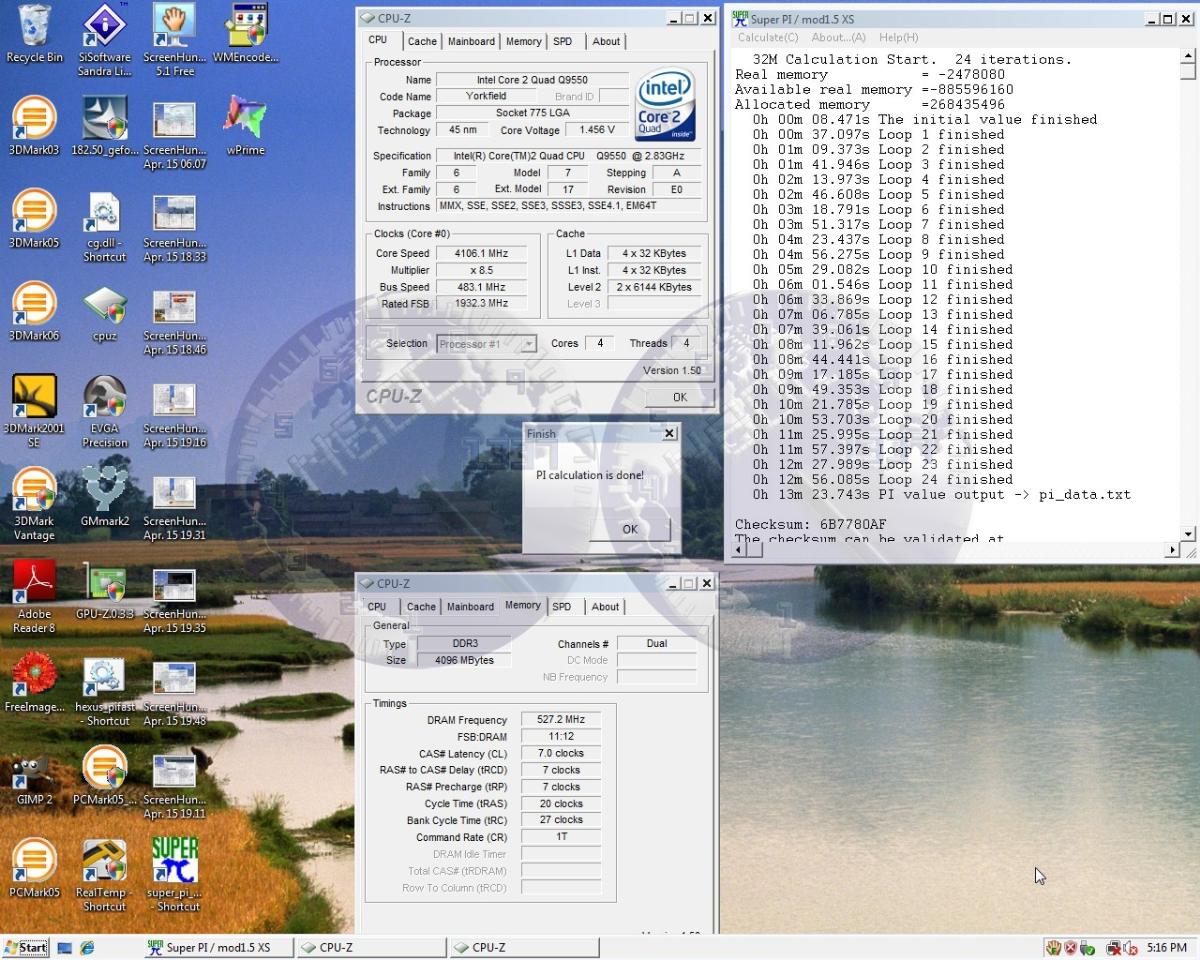This screenshot has width=1200, height=960.
Task: Open the Adobe Reader 8 icon
Action: coord(34,598)
